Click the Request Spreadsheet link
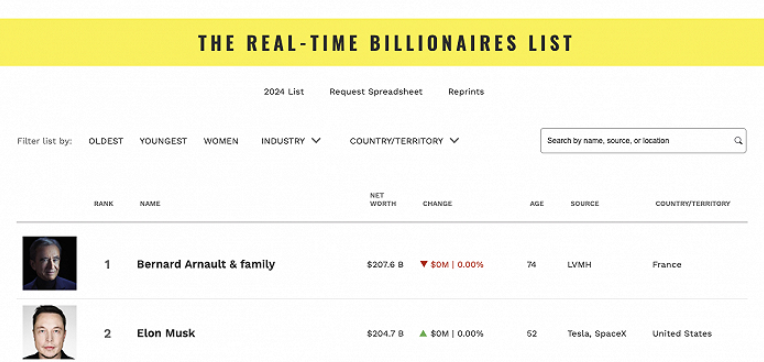The width and height of the screenshot is (764, 362). click(376, 92)
